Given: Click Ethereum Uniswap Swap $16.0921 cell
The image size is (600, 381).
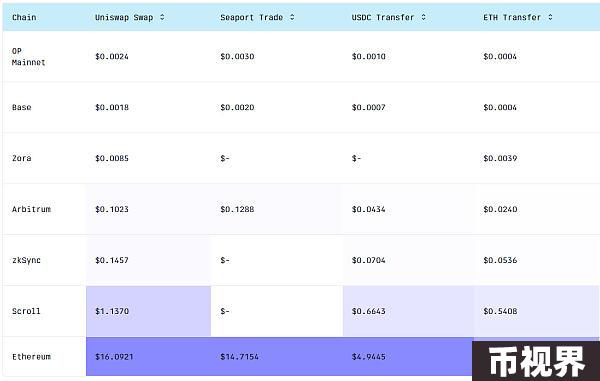Looking at the screenshot, I should 148,357.
